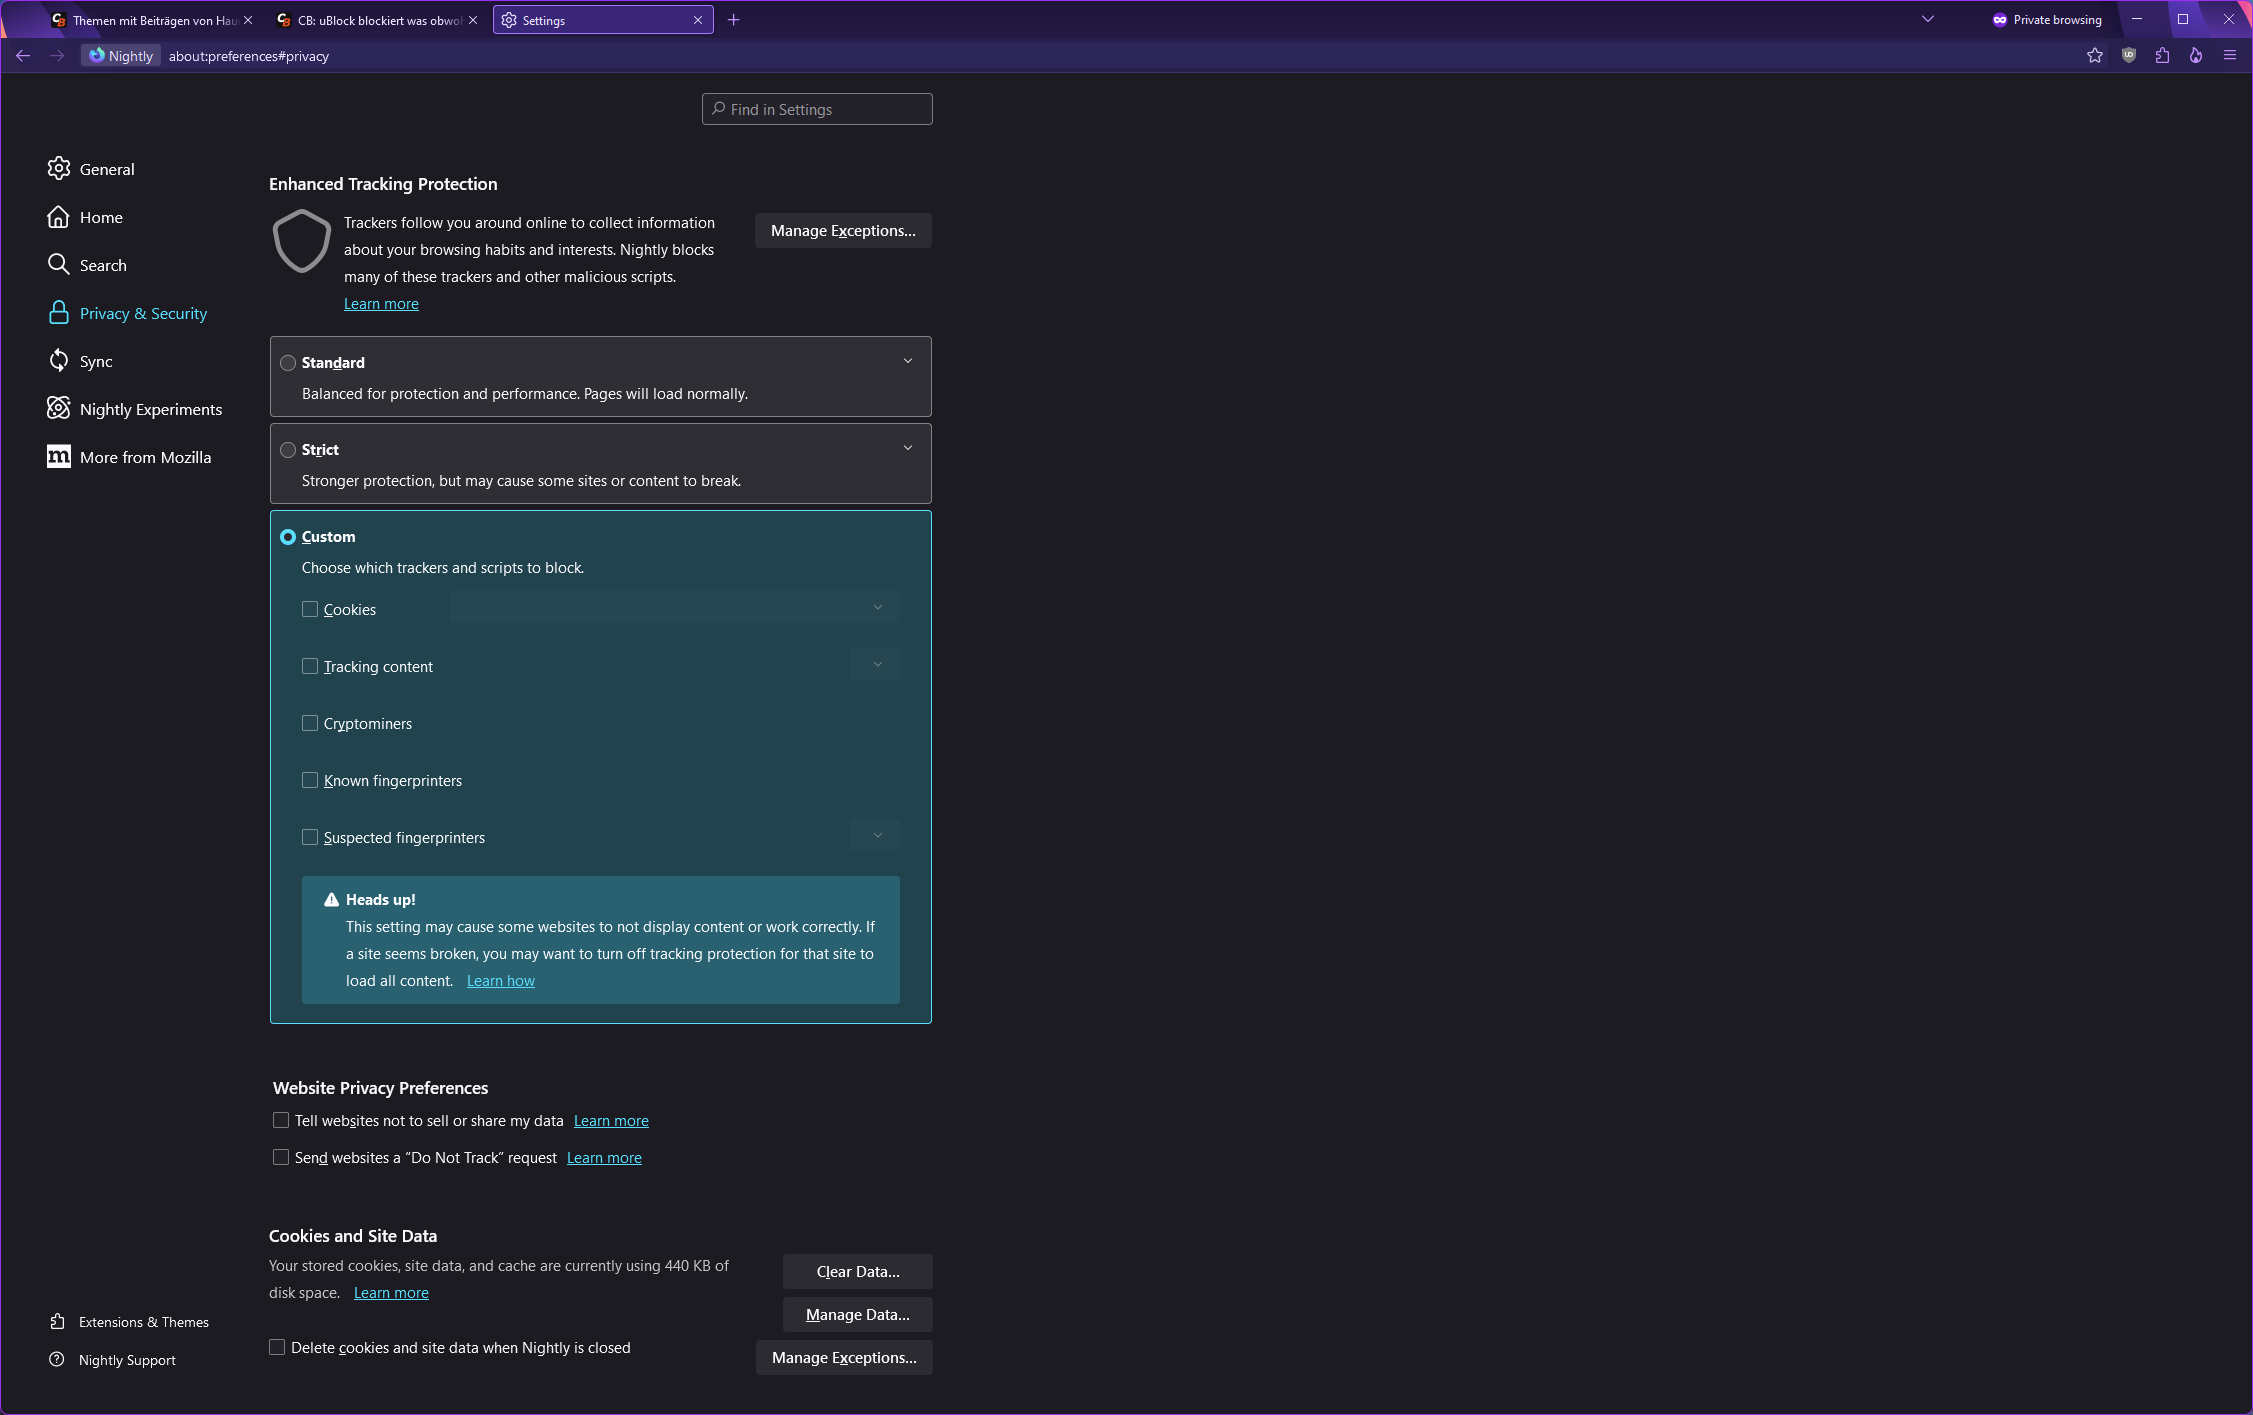Enable Do Not Track request checkbox

[281, 1157]
